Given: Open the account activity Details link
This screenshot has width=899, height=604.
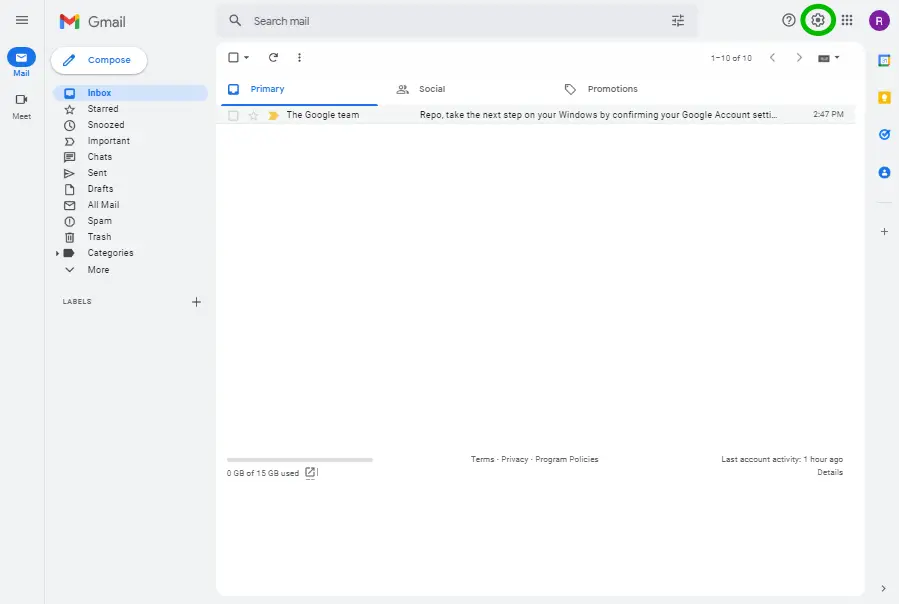Looking at the screenshot, I should click(830, 473).
